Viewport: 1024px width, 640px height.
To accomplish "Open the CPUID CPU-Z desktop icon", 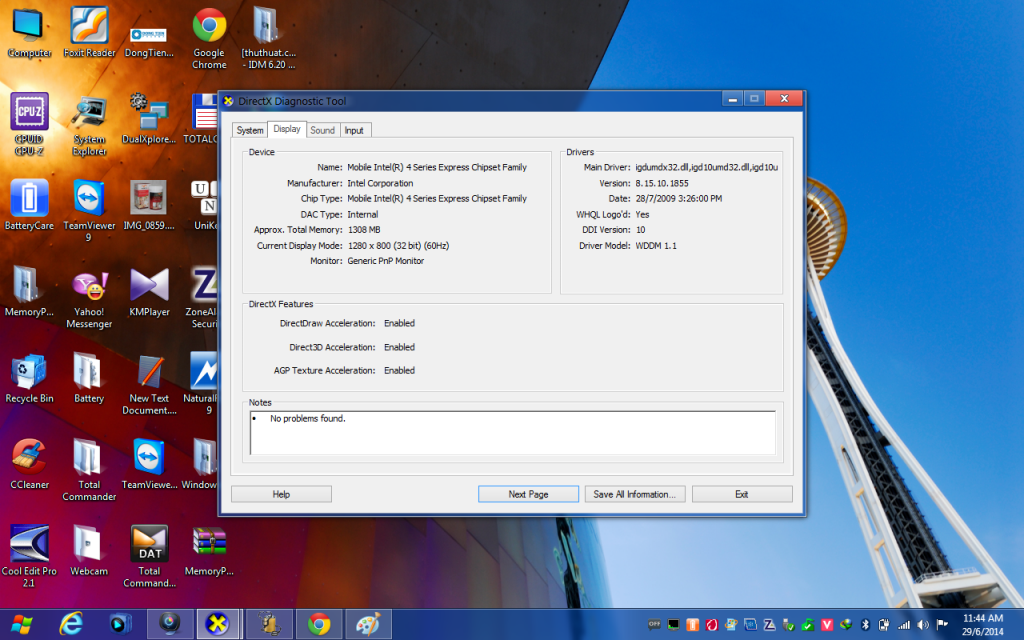I will [29, 115].
